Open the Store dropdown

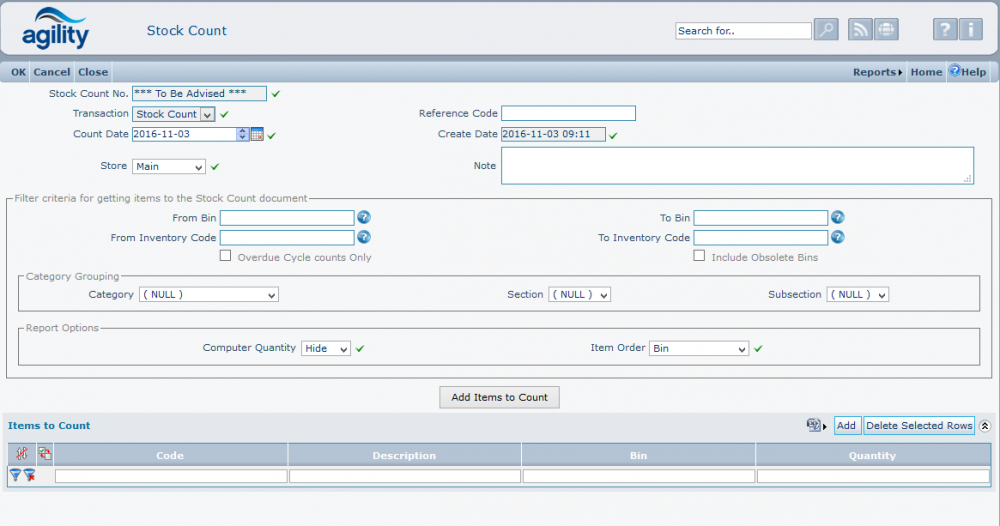coord(169,167)
